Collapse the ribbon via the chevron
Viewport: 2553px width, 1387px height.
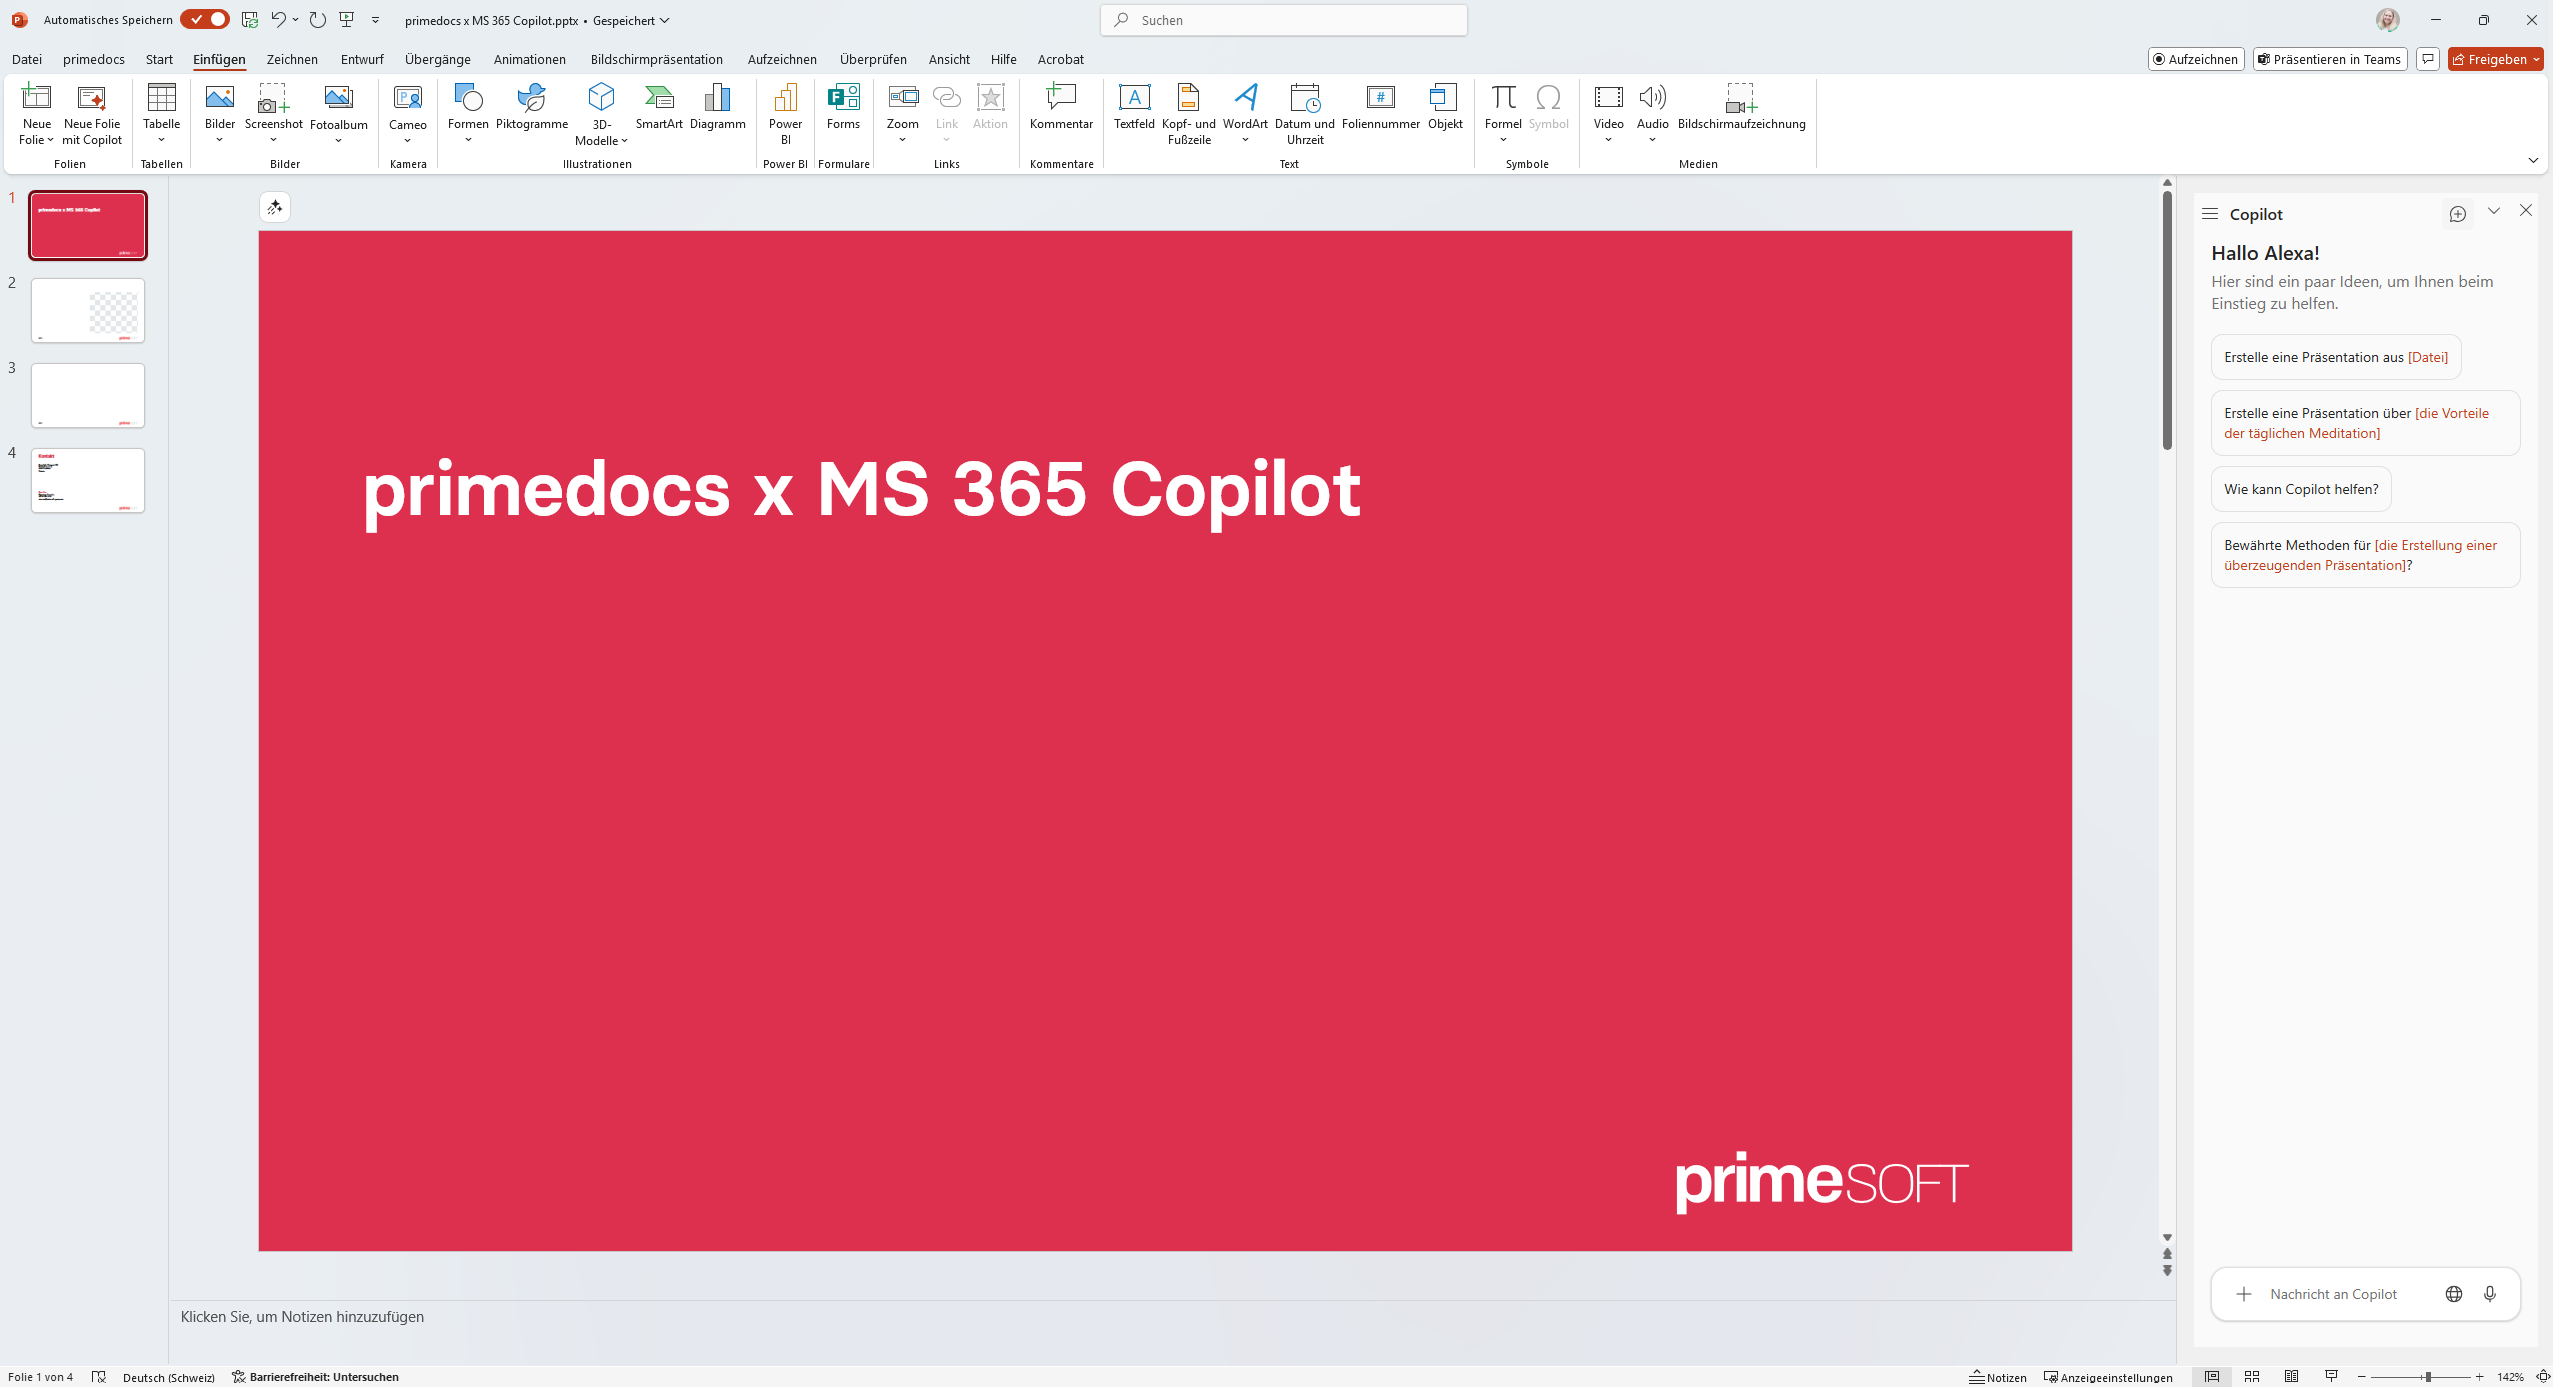(x=2533, y=159)
